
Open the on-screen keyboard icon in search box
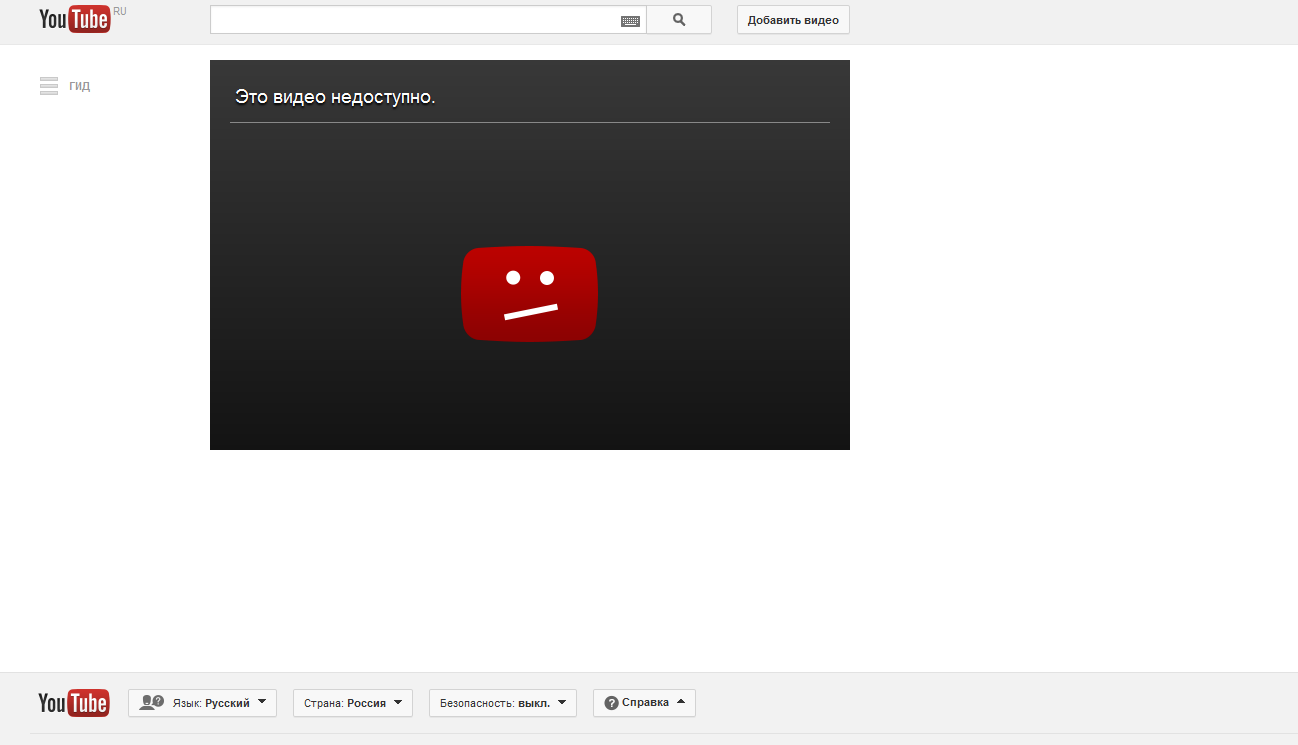pos(630,20)
